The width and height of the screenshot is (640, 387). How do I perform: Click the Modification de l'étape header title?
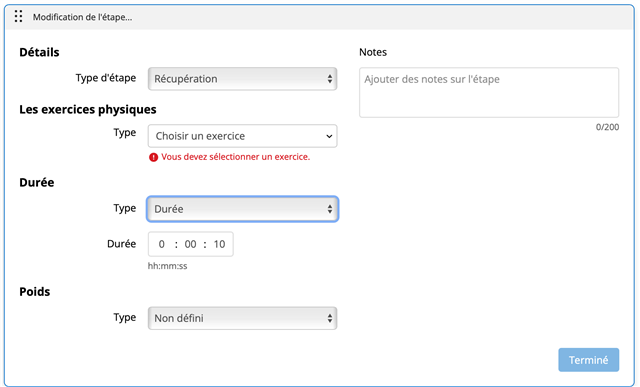point(82,17)
